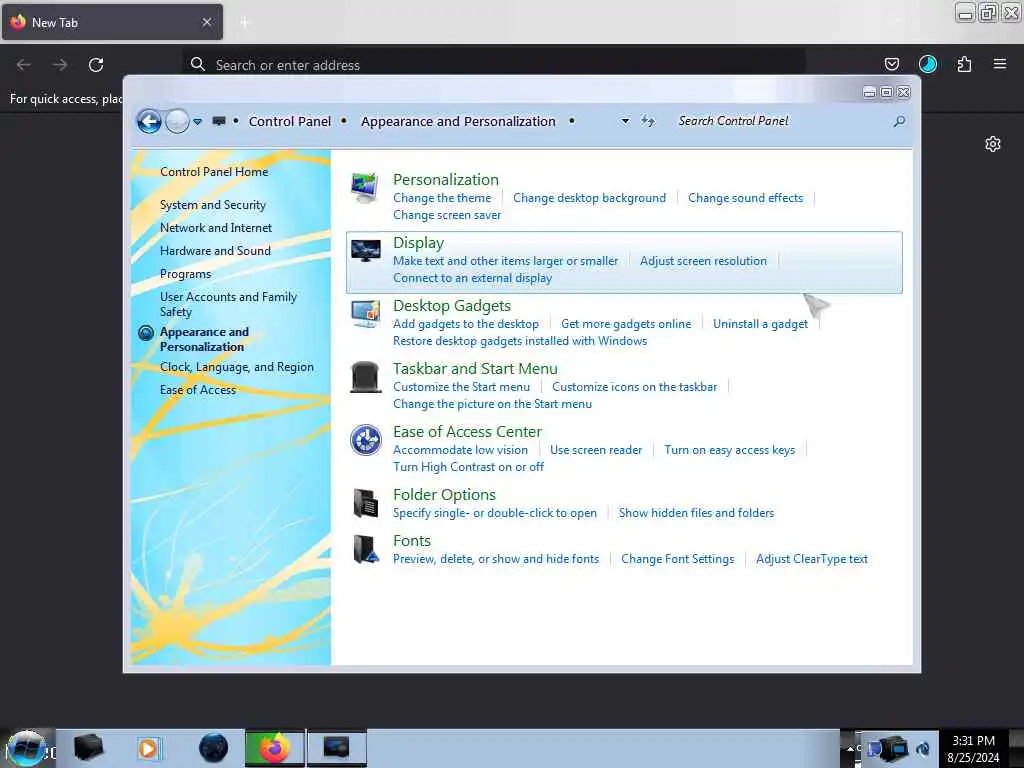Click the Folder Options icon
Screen dimensions: 1024x768
pyautogui.click(x=365, y=503)
